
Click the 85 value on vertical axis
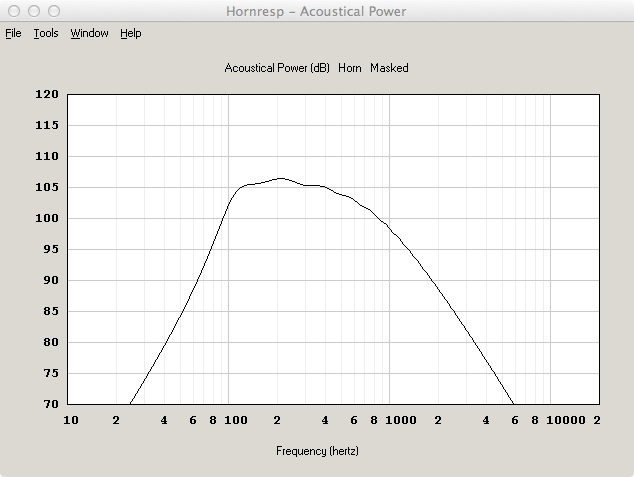(51, 311)
